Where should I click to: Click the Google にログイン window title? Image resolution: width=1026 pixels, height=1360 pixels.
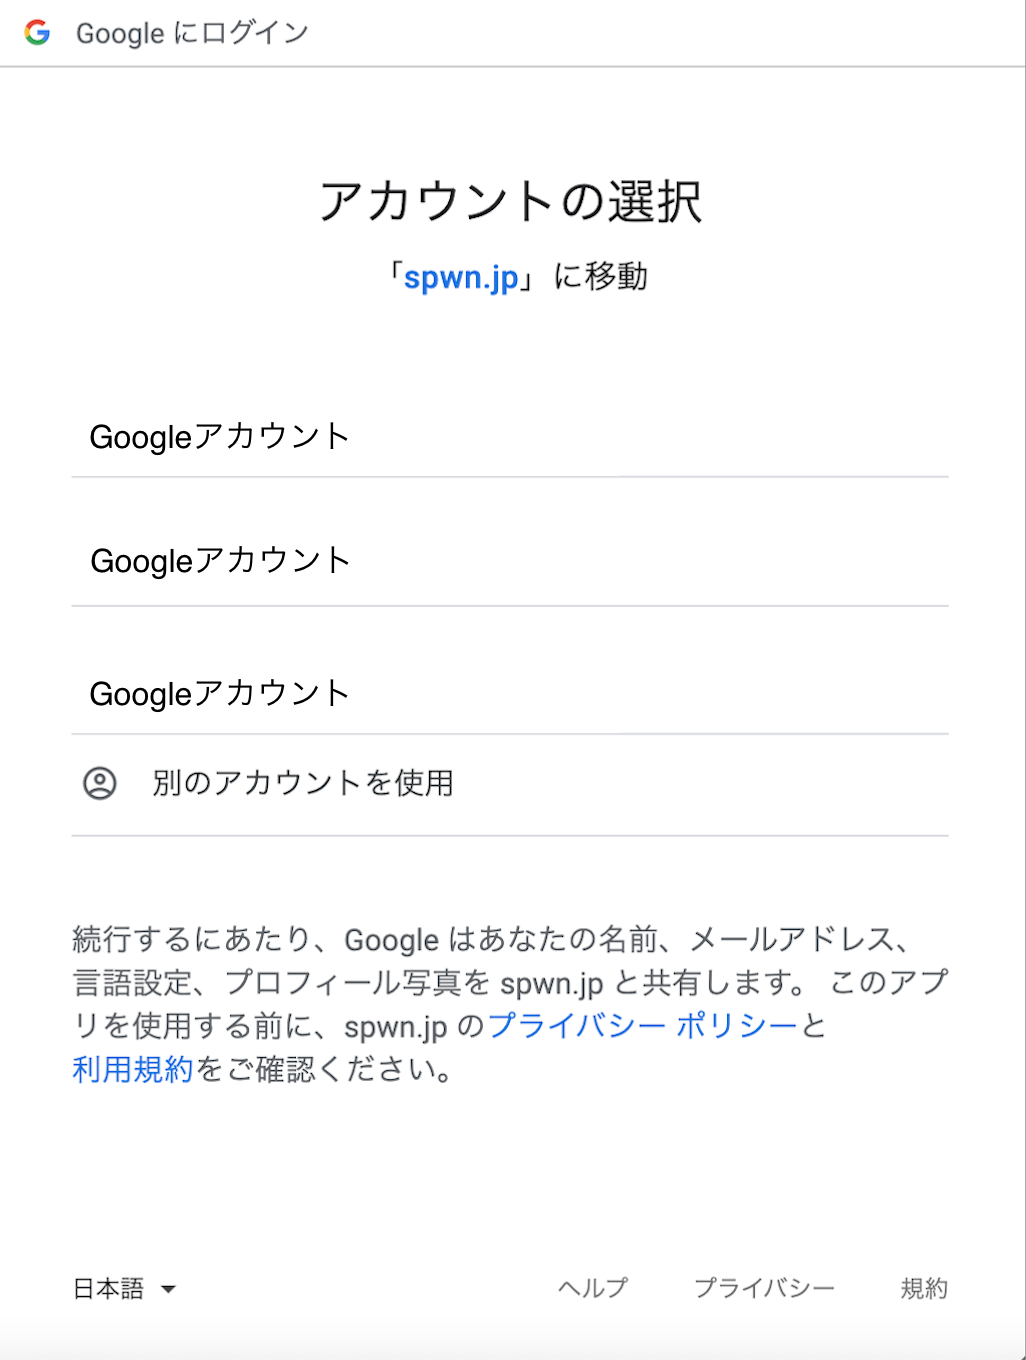(x=192, y=33)
